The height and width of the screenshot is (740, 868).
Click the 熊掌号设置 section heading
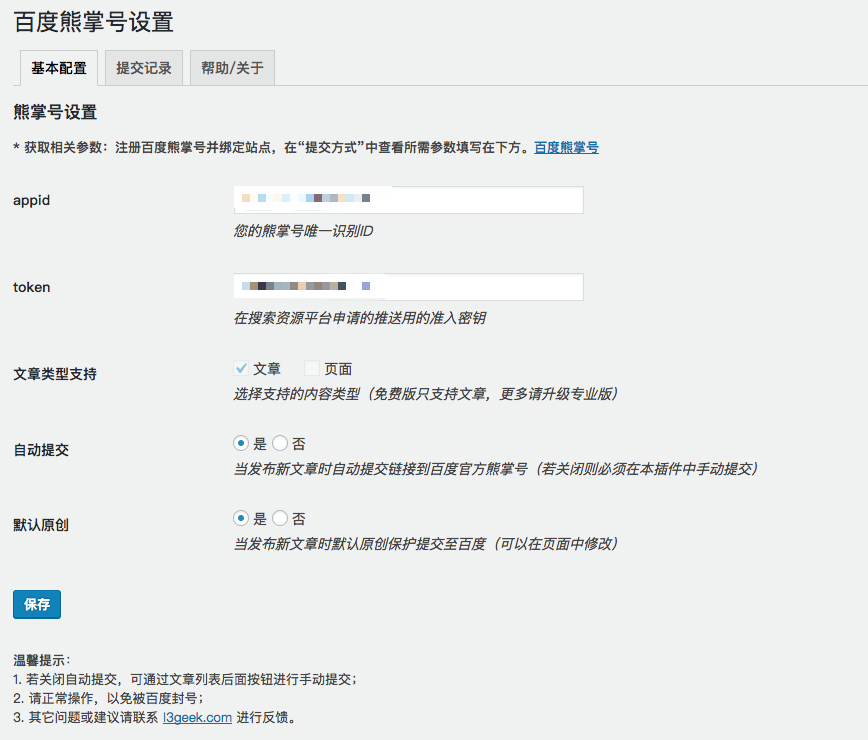coord(55,112)
